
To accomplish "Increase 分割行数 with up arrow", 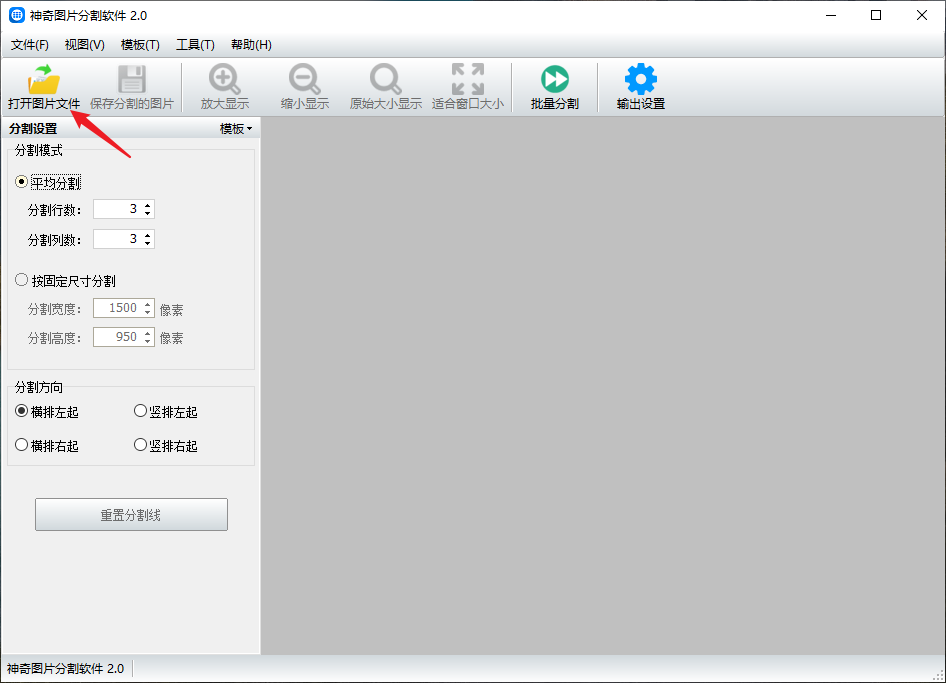I will (148, 205).
